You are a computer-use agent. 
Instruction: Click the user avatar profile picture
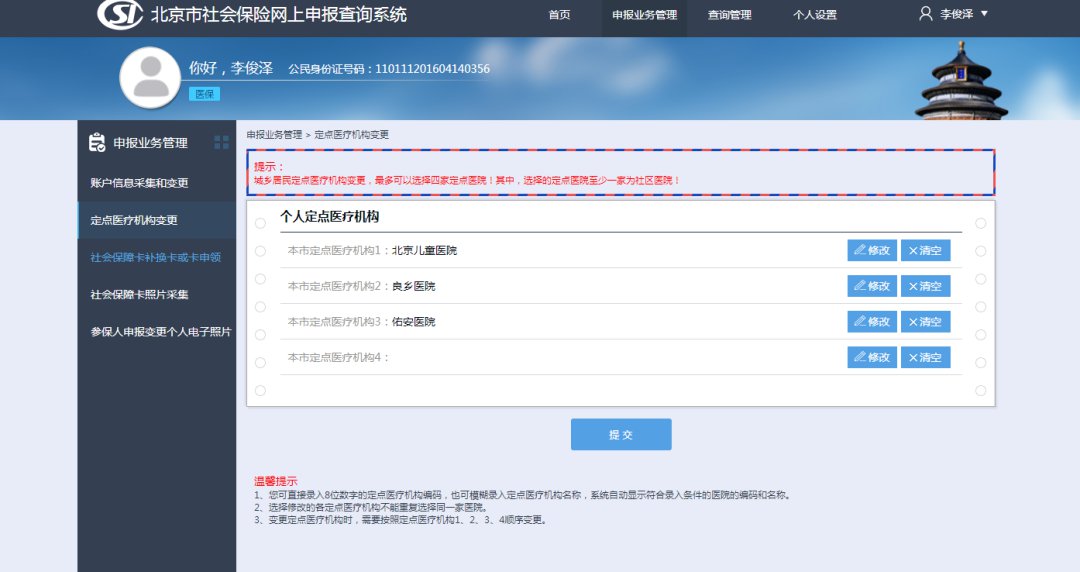point(150,77)
